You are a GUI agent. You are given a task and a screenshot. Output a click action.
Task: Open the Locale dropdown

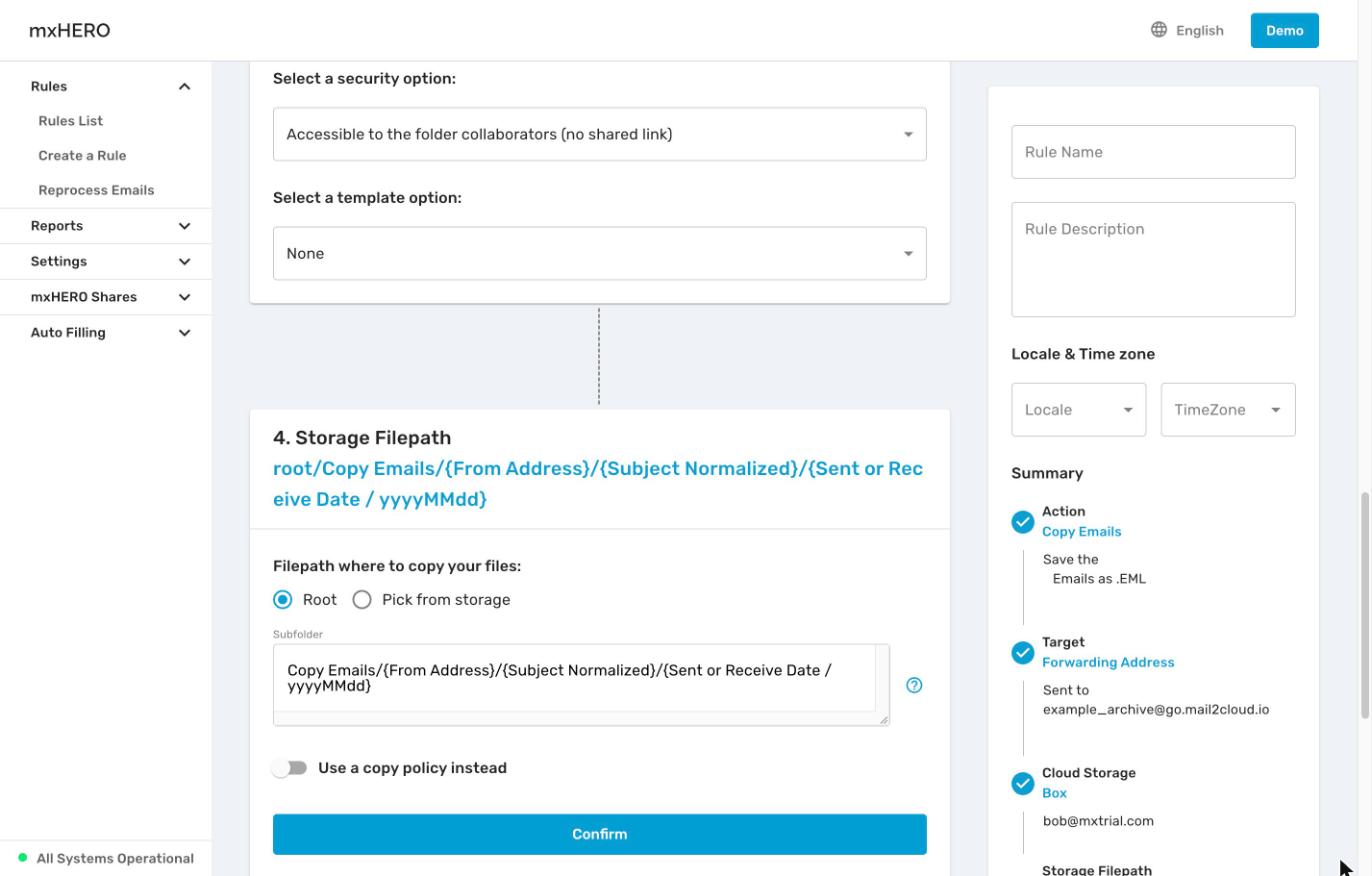[x=1079, y=410]
